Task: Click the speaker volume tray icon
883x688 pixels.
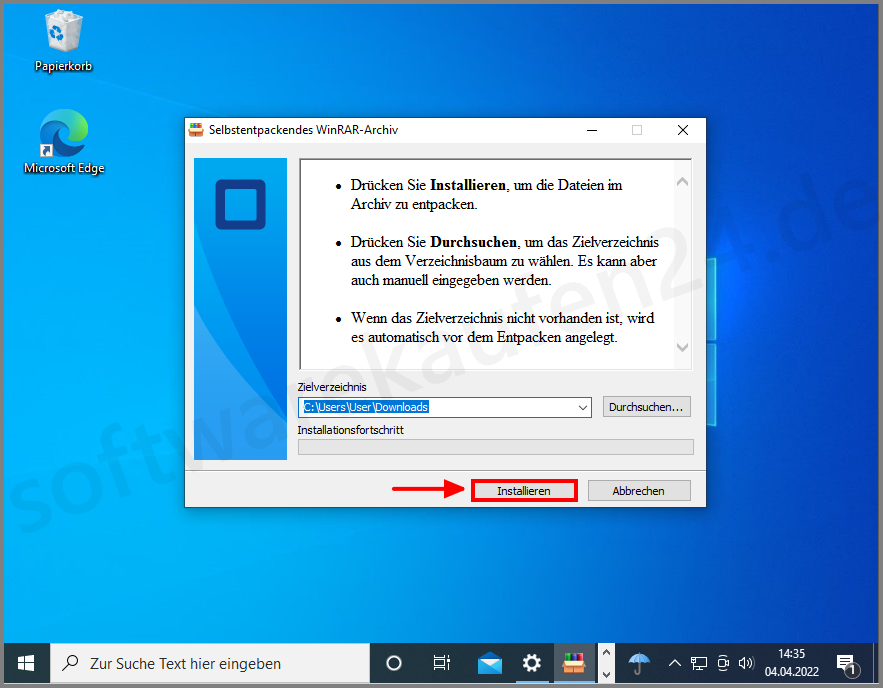Action: pos(746,663)
